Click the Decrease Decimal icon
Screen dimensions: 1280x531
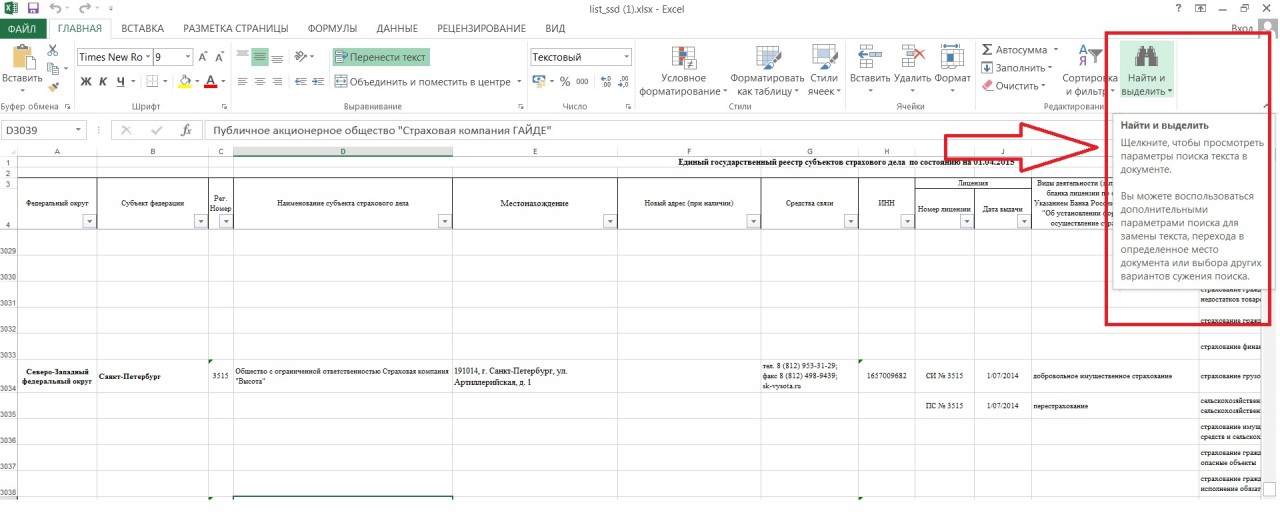[624, 82]
